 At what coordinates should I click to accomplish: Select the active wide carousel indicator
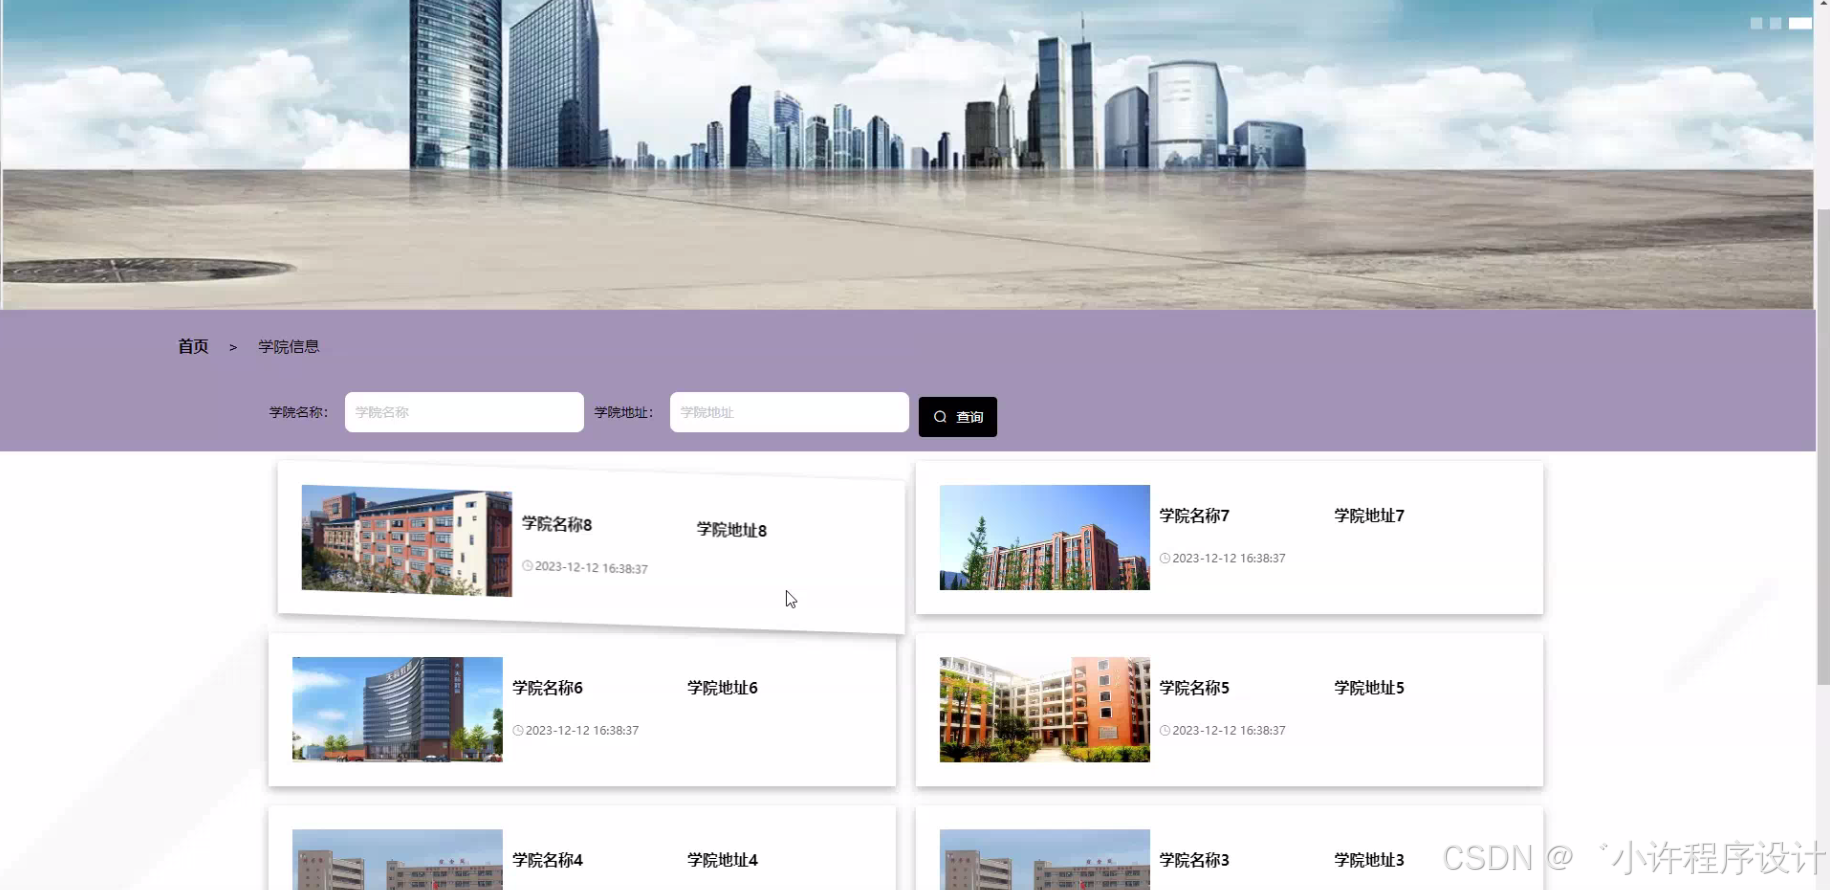tap(1800, 23)
